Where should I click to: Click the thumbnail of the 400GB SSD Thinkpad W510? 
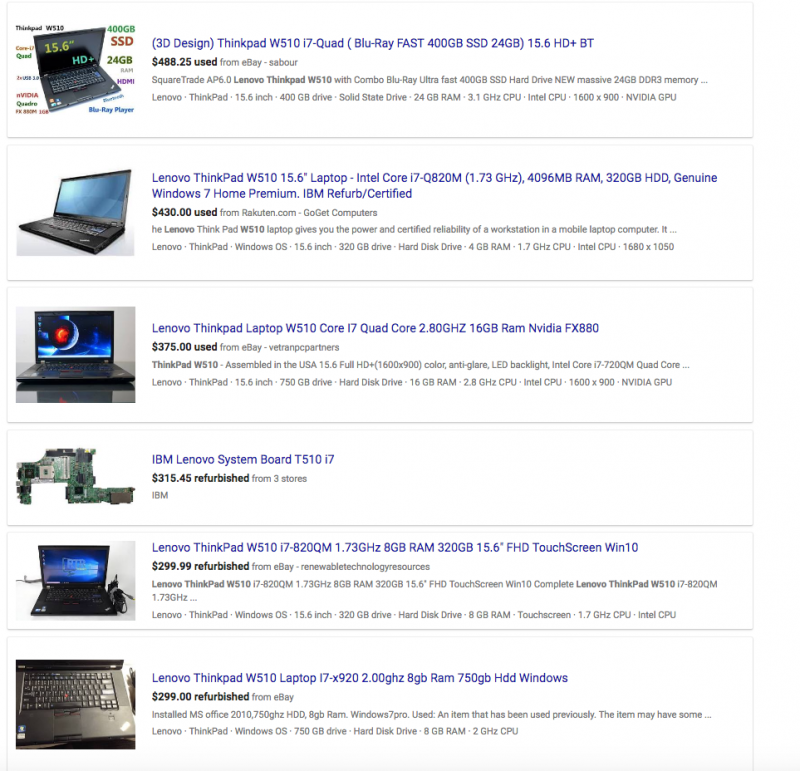(76, 69)
